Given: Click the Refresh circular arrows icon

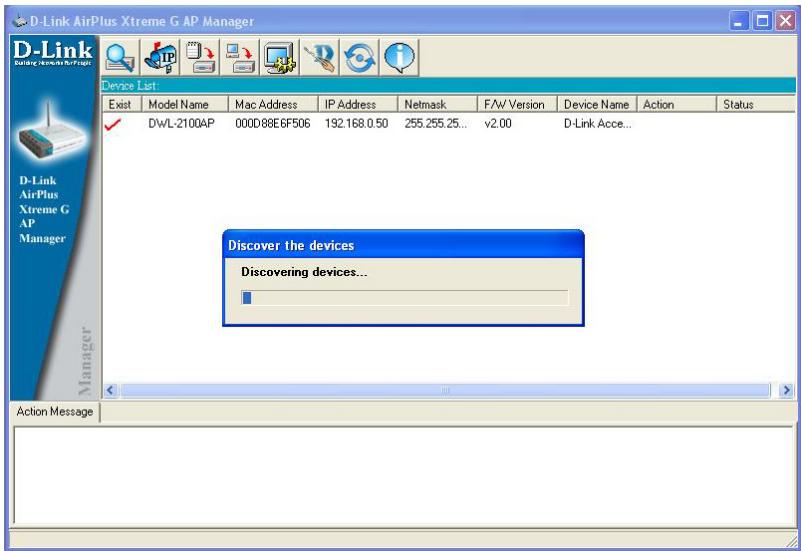Looking at the screenshot, I should [x=360, y=57].
